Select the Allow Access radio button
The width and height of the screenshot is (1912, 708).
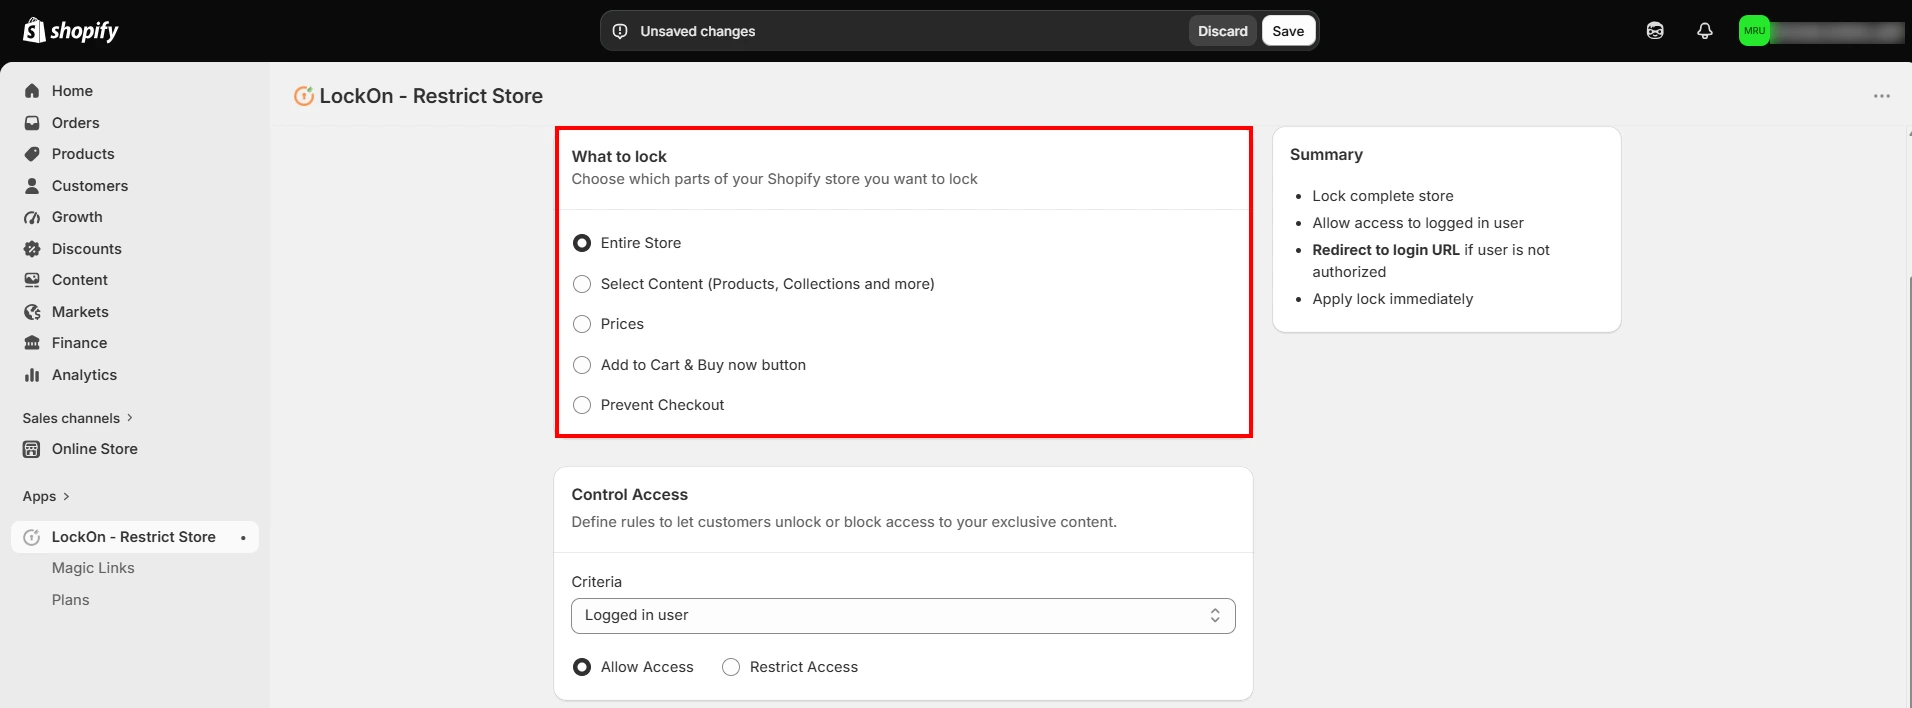[582, 667]
